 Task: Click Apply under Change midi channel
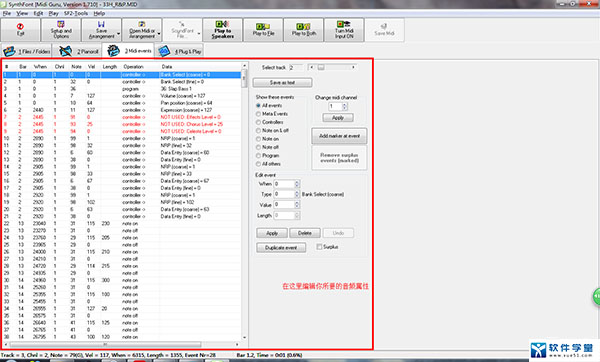(x=338, y=117)
